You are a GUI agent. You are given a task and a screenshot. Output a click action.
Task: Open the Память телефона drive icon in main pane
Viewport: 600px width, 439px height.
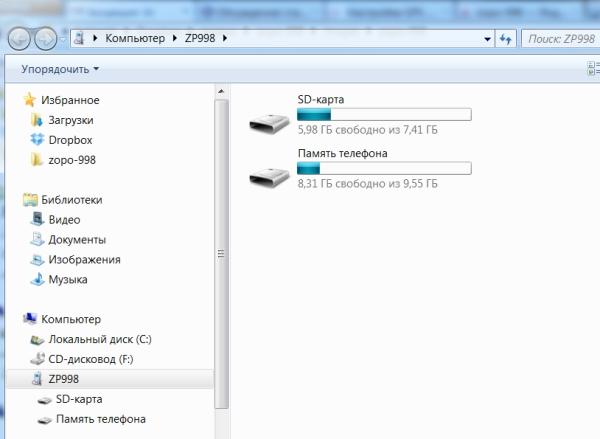point(269,177)
